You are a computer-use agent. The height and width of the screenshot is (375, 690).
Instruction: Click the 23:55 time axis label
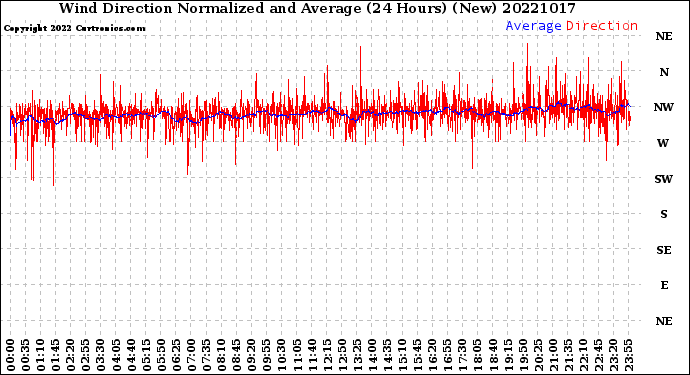point(628,355)
